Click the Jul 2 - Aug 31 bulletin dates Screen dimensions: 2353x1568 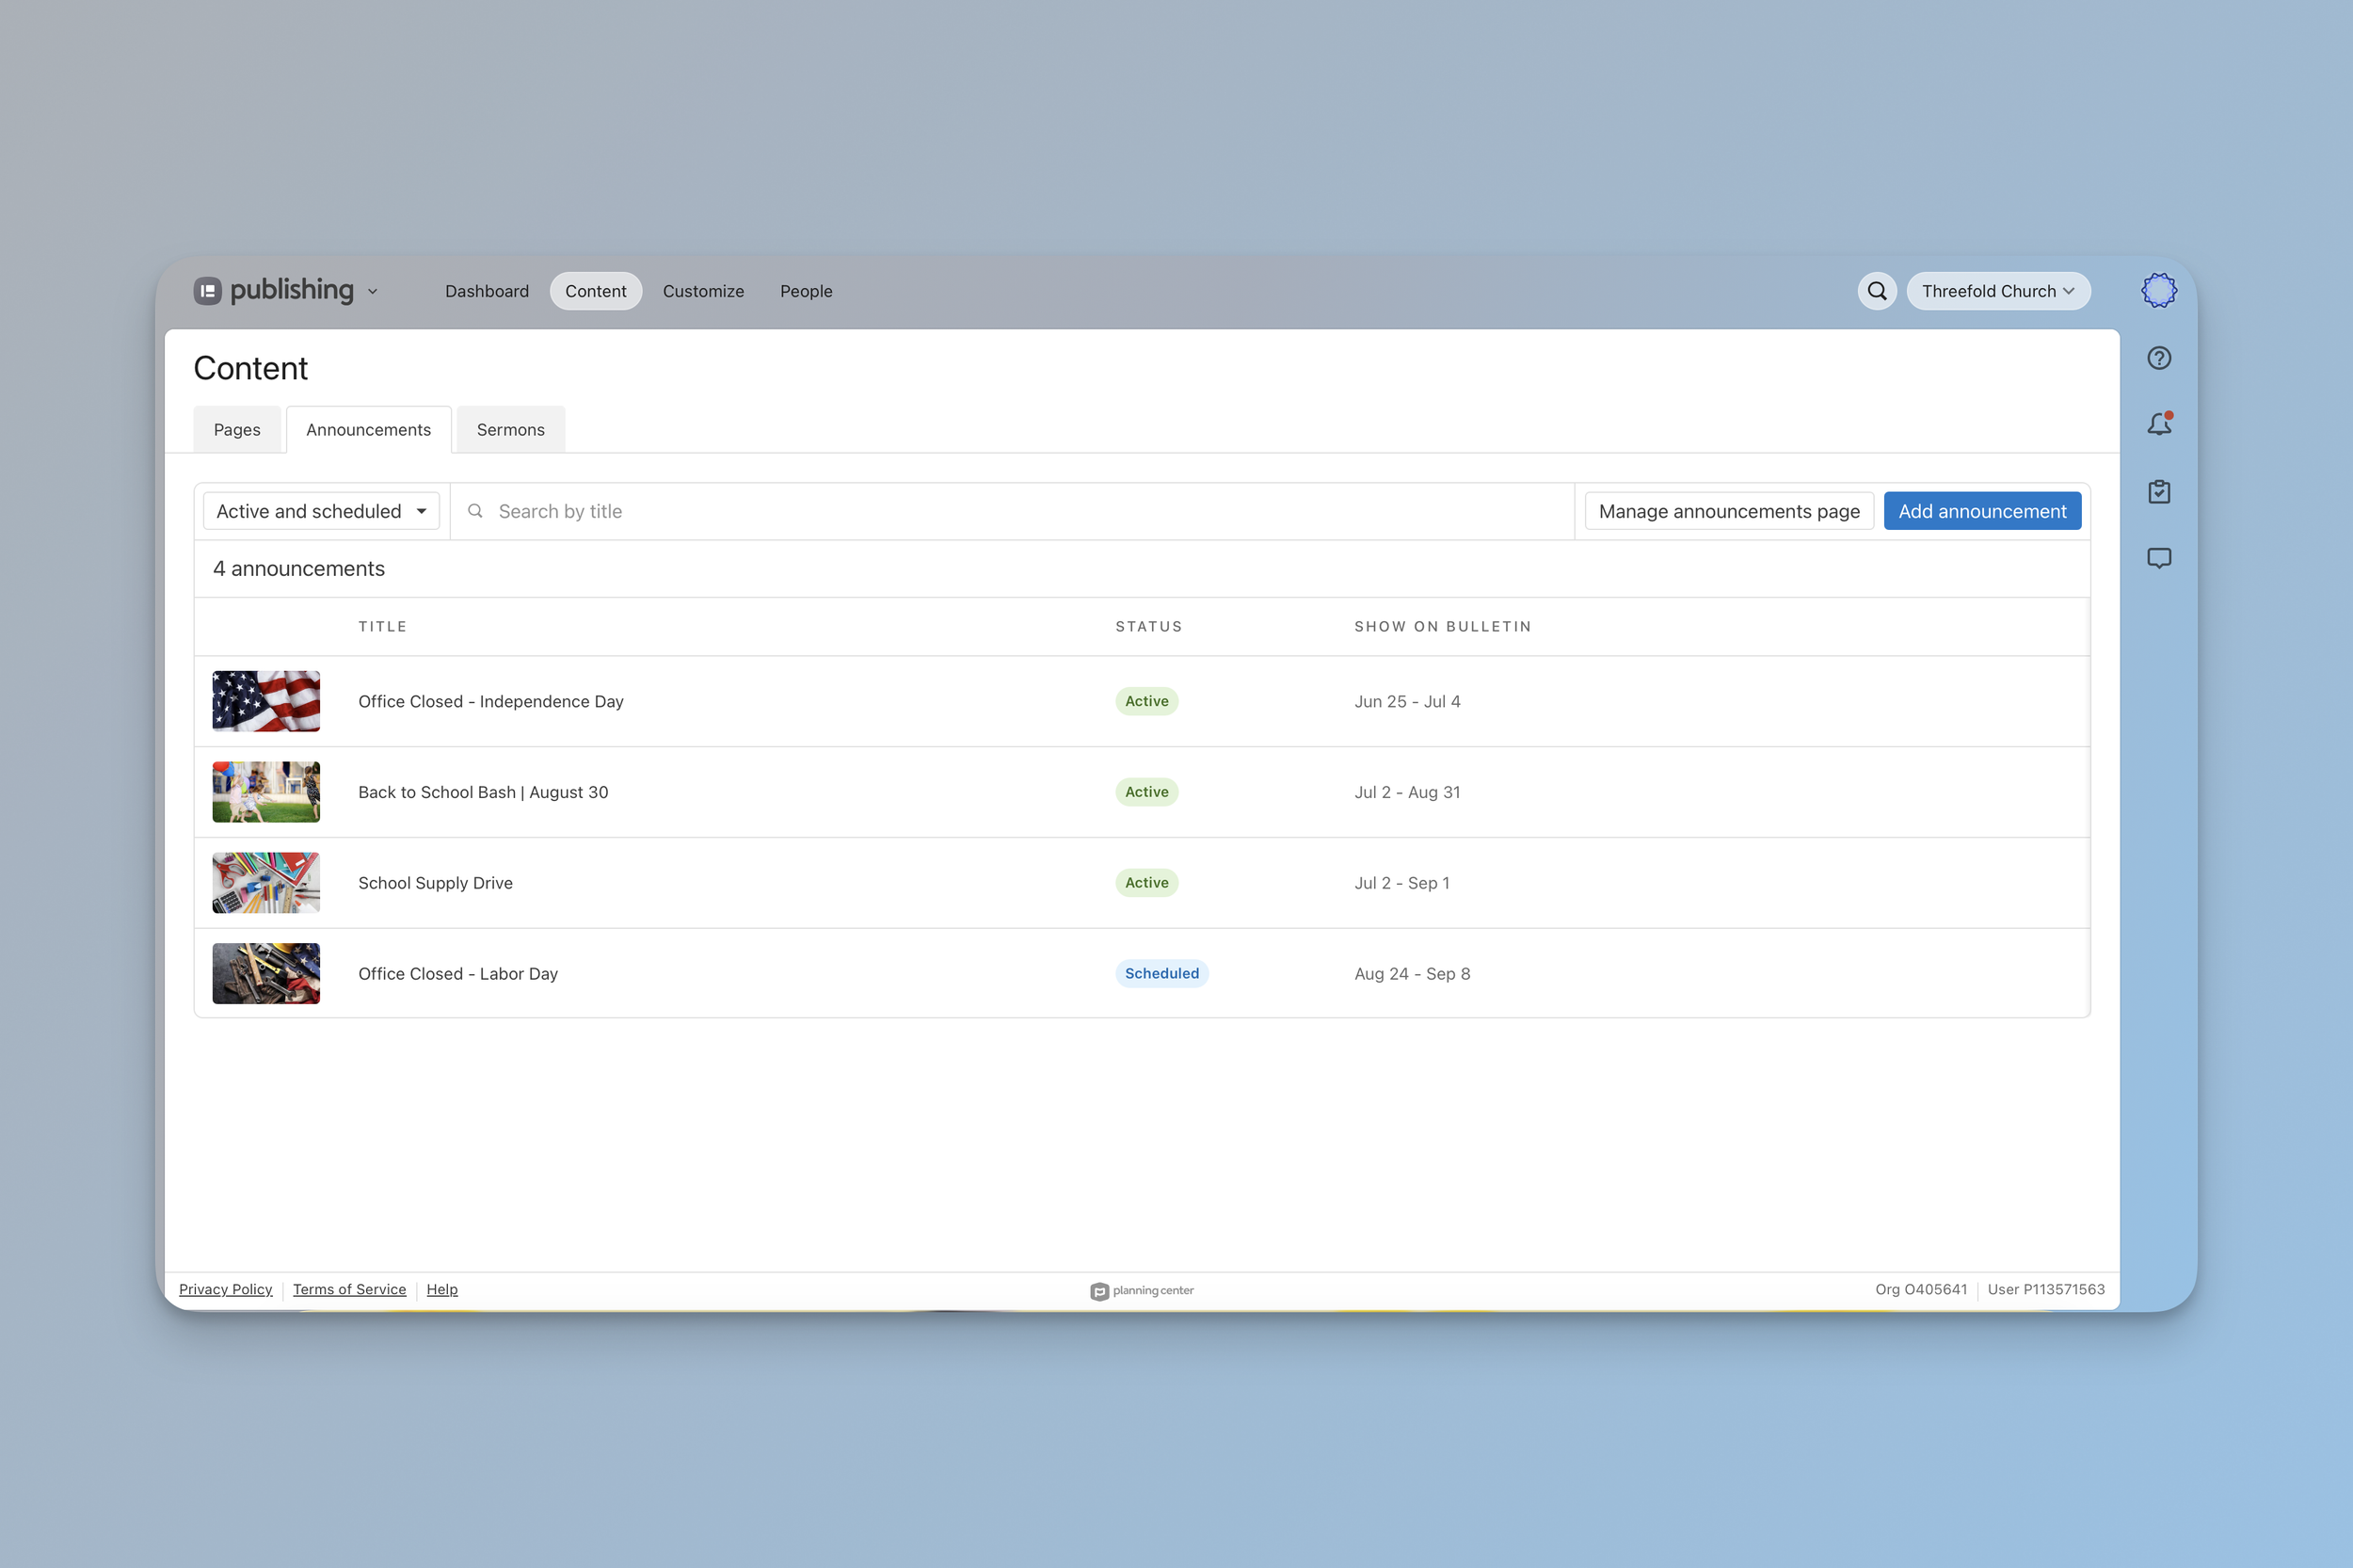click(1407, 792)
